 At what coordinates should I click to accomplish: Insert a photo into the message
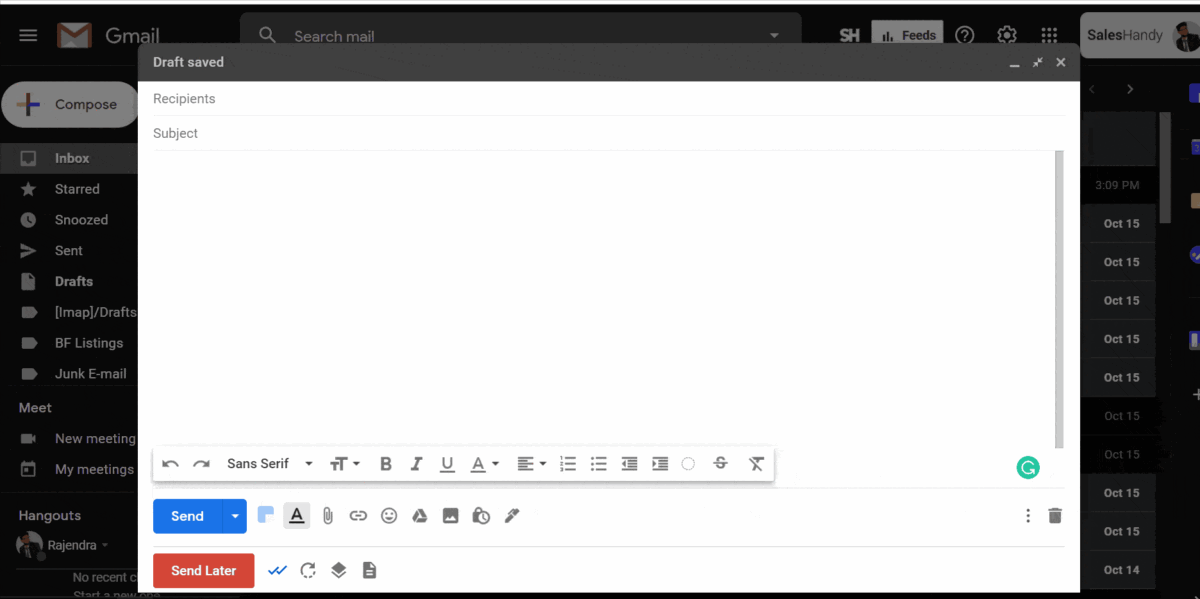click(x=450, y=515)
